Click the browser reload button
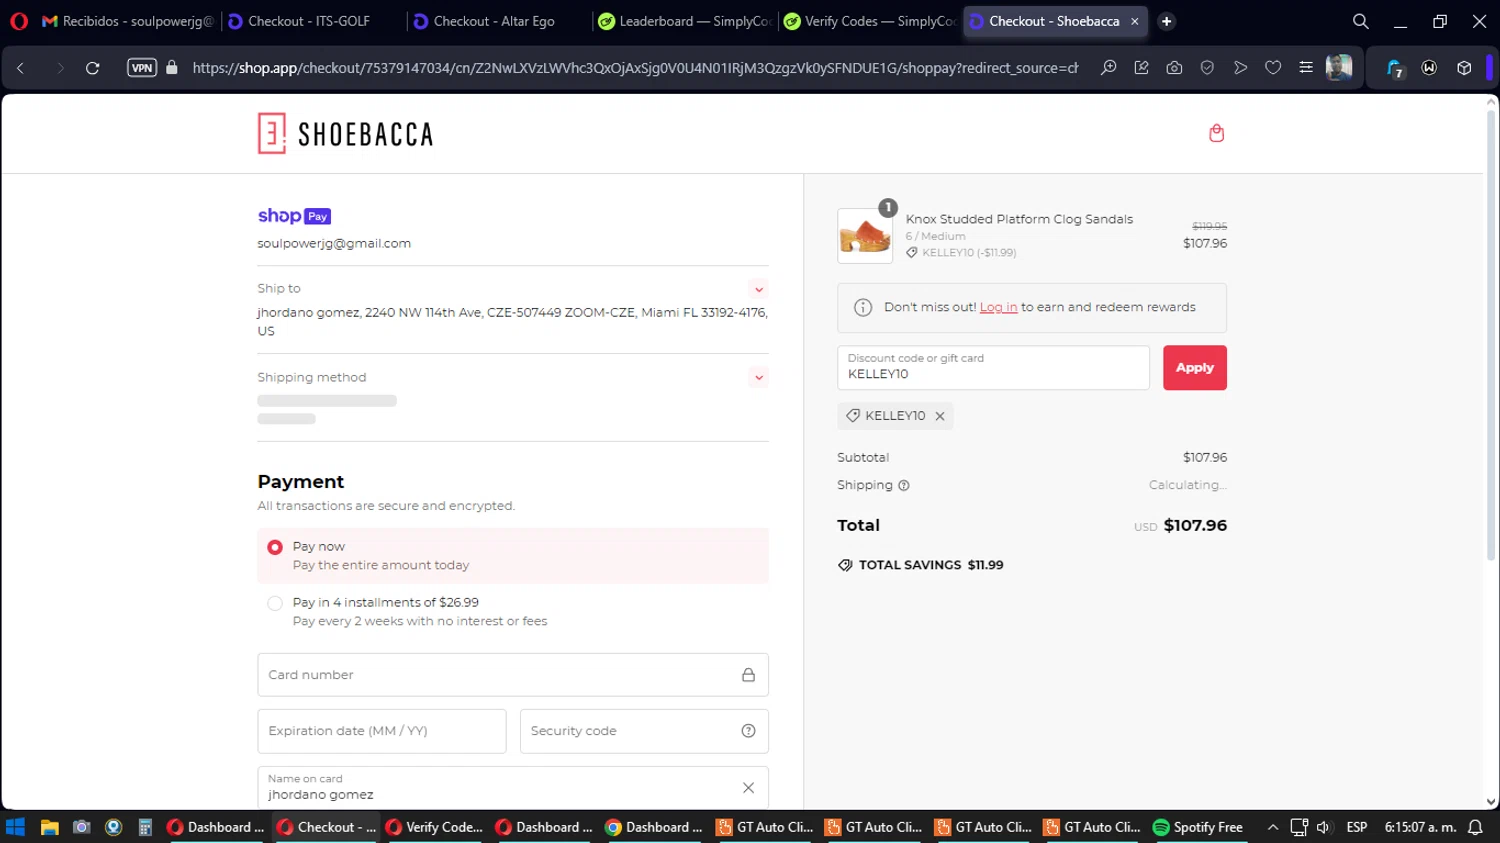The image size is (1500, 843). (92, 68)
